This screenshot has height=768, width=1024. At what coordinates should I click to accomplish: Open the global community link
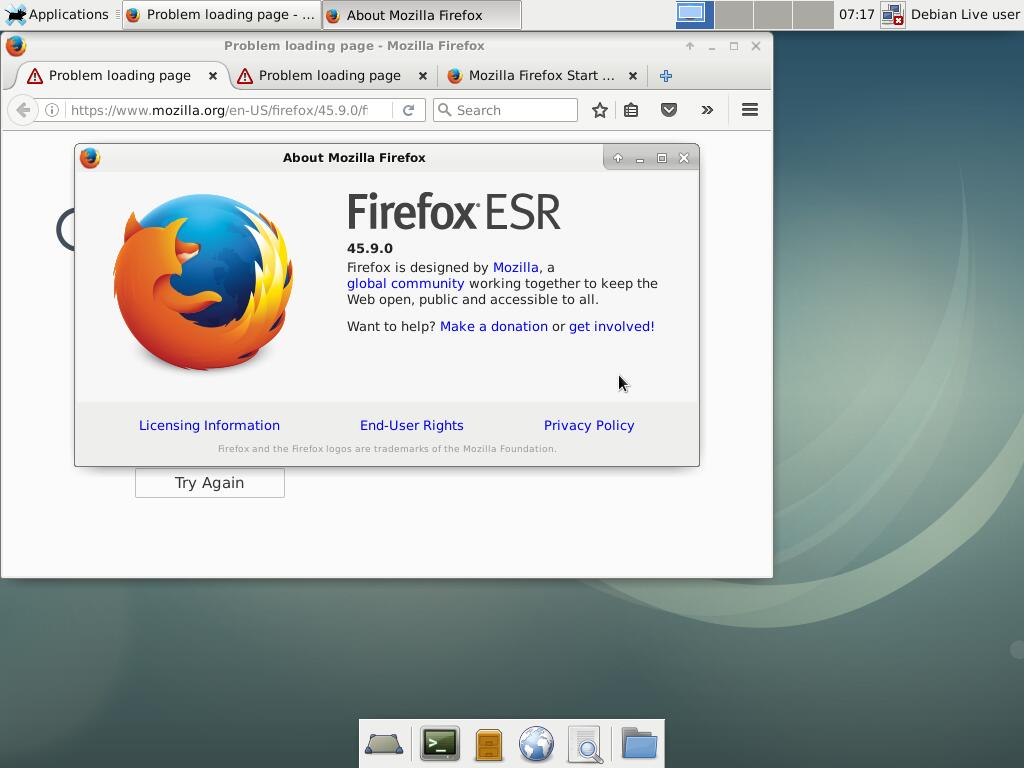406,283
